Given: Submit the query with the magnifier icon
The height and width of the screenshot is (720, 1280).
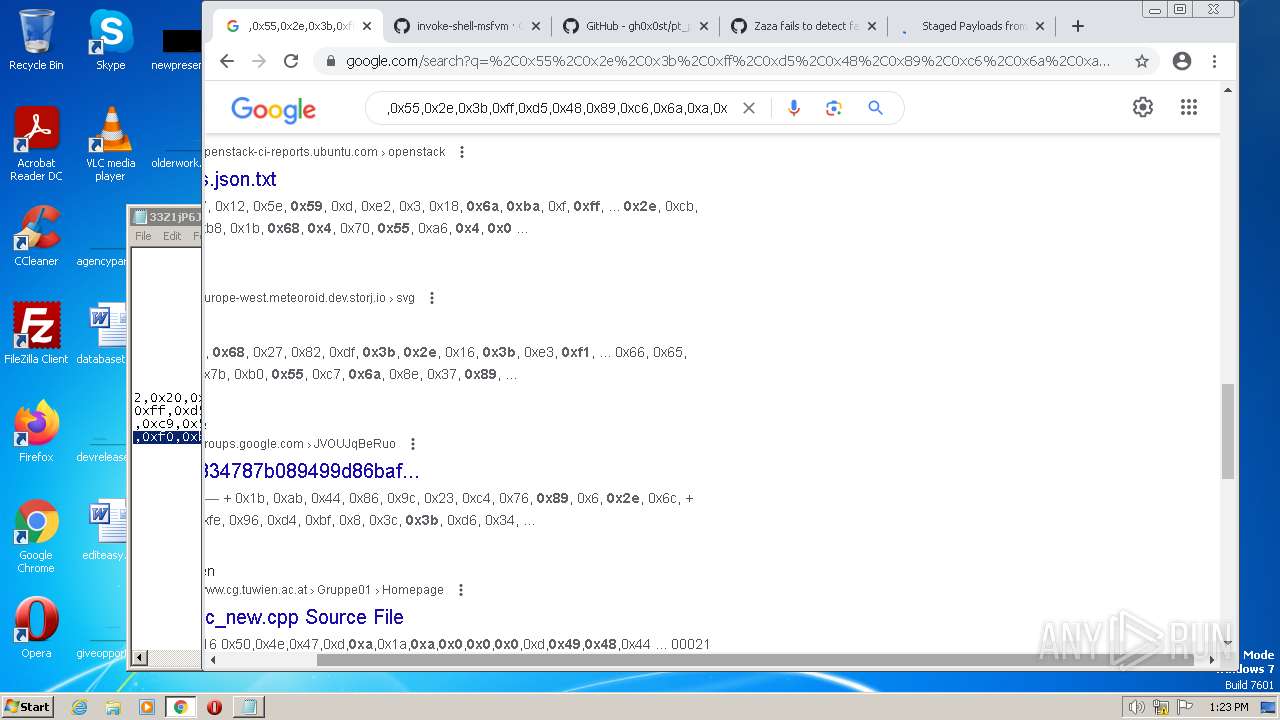Looking at the screenshot, I should coord(875,108).
